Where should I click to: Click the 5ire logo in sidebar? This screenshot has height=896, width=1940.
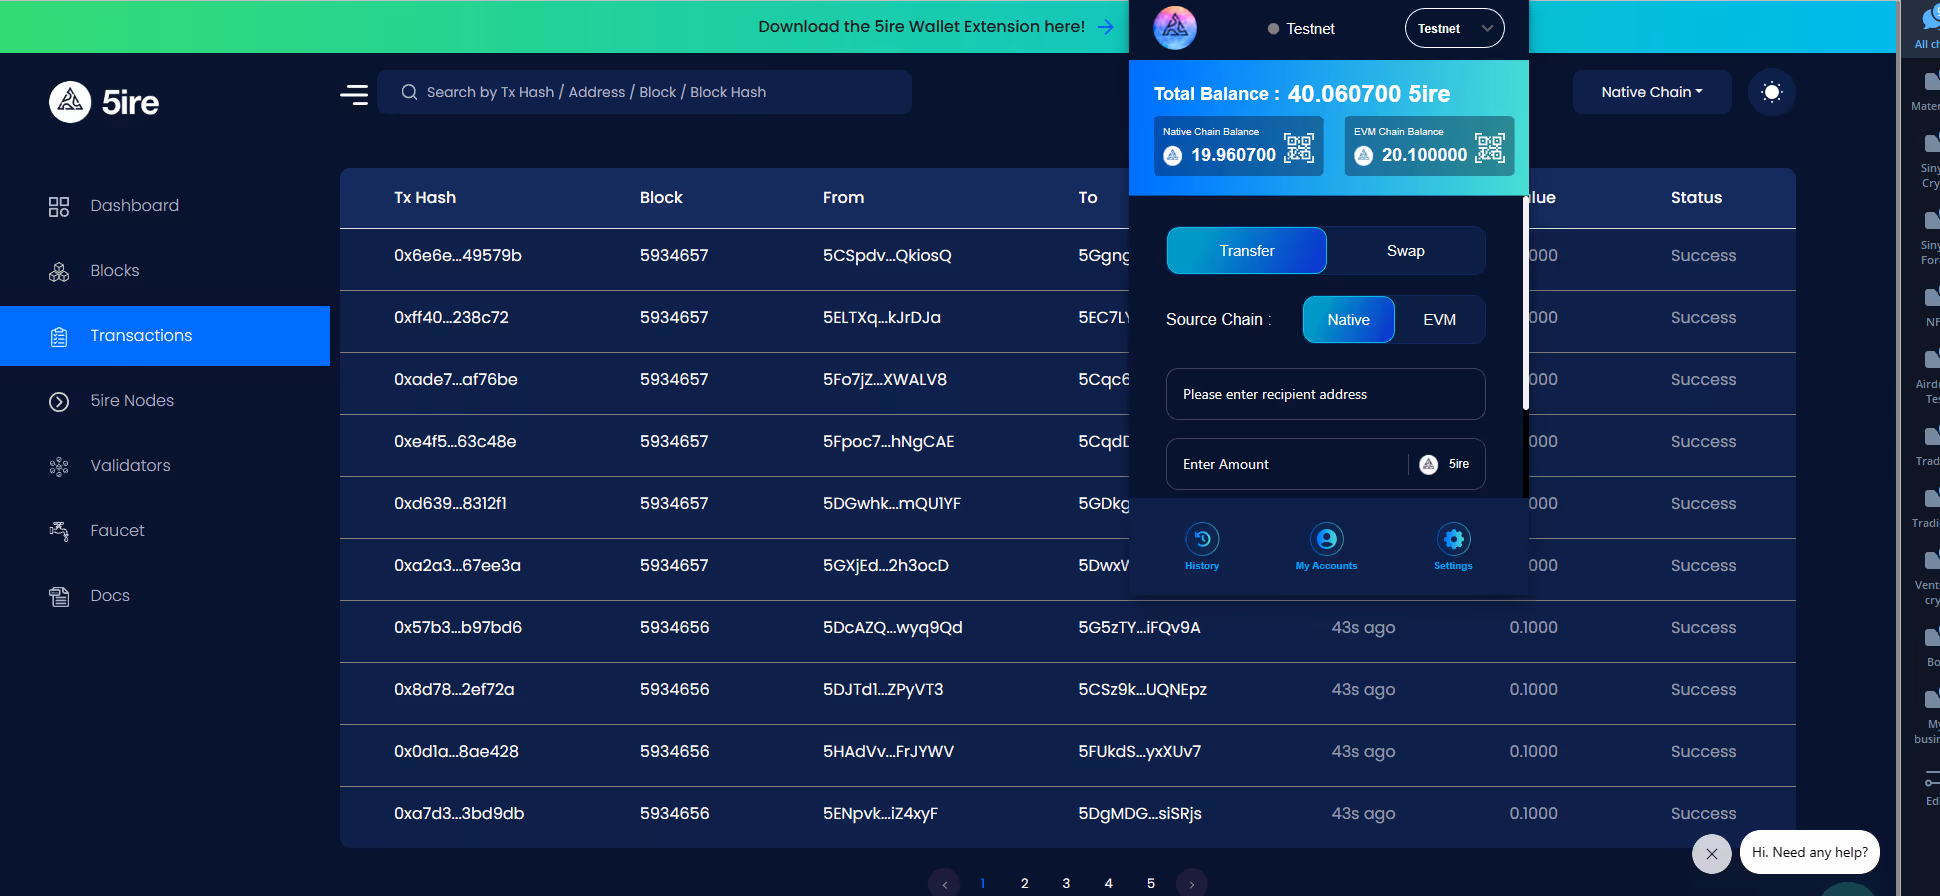[x=105, y=102]
